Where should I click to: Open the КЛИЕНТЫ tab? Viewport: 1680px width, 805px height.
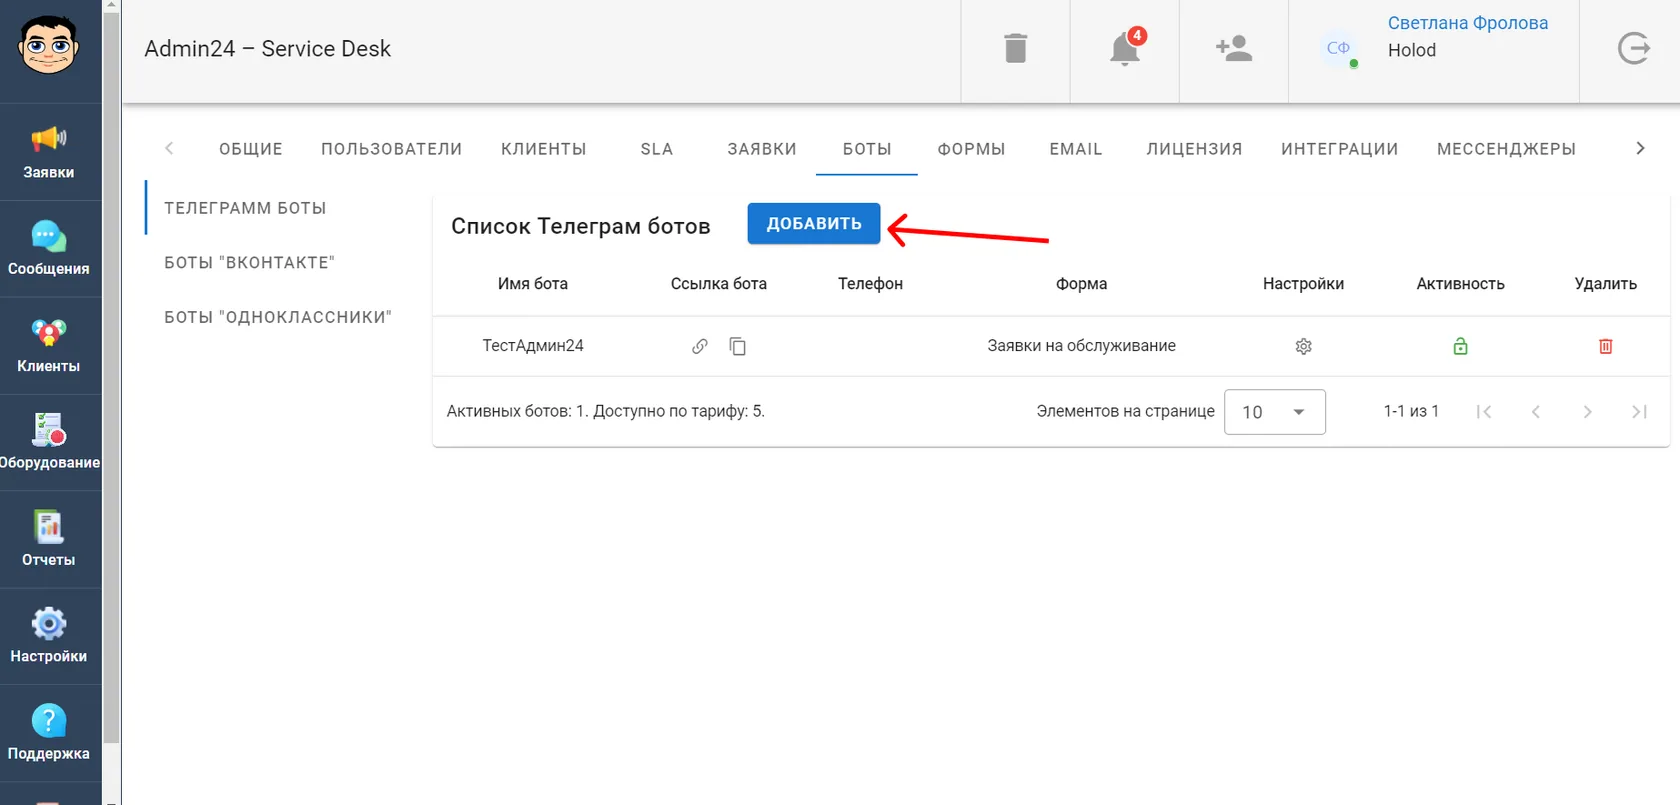544,149
